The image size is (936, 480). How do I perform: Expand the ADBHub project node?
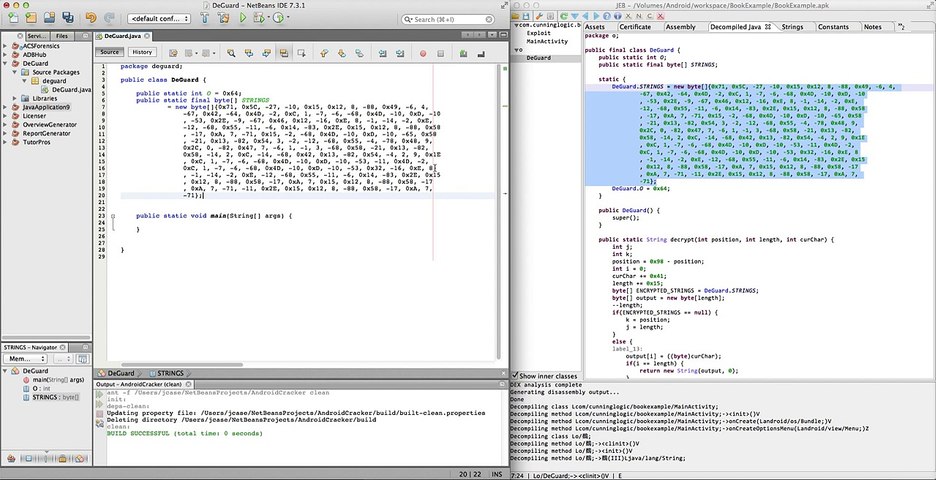[5, 54]
